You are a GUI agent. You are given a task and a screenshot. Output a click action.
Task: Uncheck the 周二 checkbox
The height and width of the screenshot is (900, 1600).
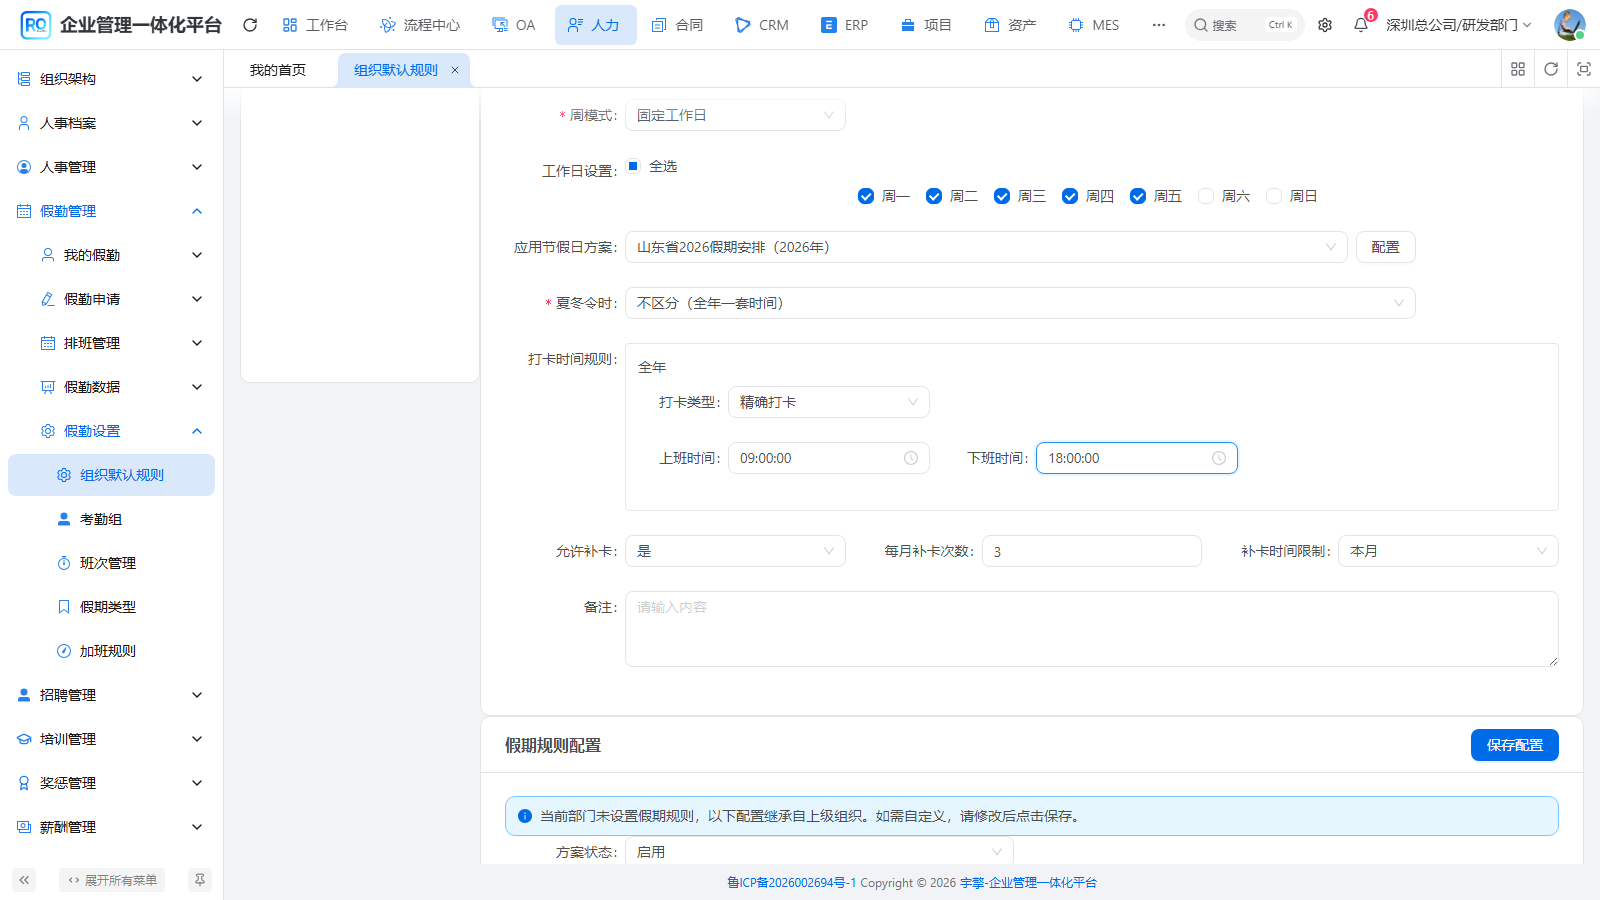point(934,196)
